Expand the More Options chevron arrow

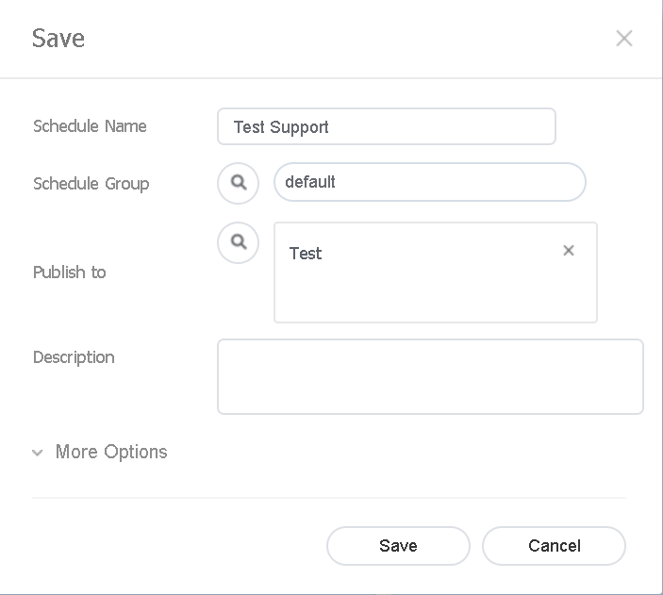click(38, 453)
